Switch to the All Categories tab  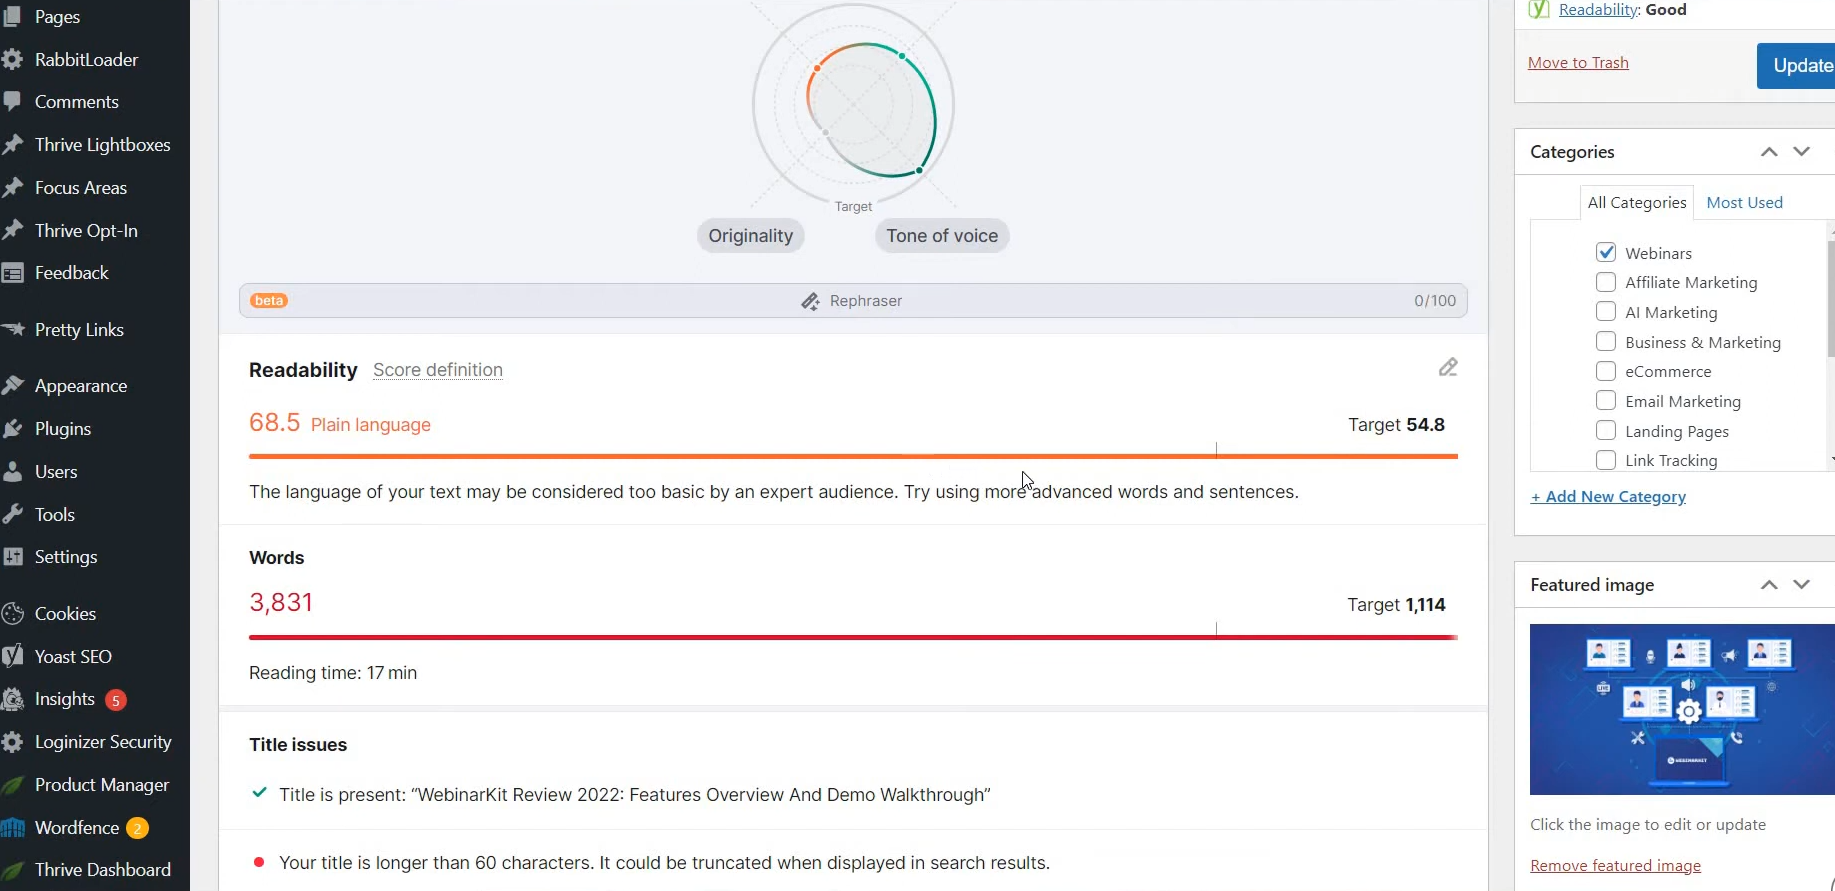click(x=1637, y=202)
